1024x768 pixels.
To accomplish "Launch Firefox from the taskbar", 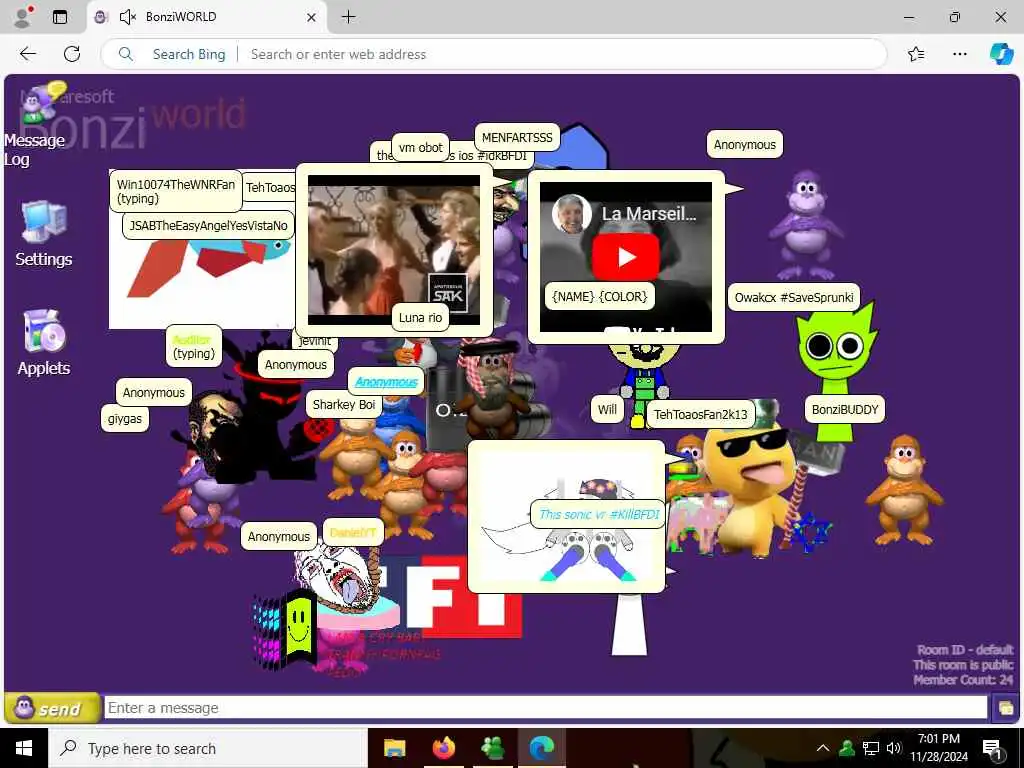I will click(x=443, y=748).
